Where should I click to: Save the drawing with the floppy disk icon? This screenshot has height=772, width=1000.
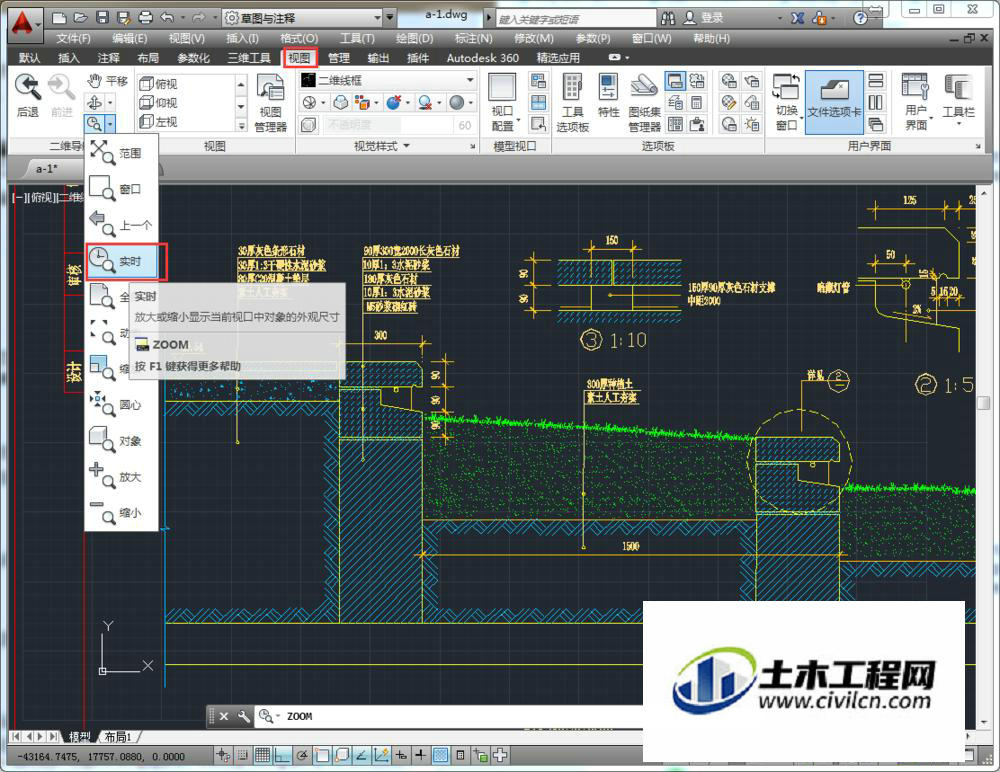102,18
